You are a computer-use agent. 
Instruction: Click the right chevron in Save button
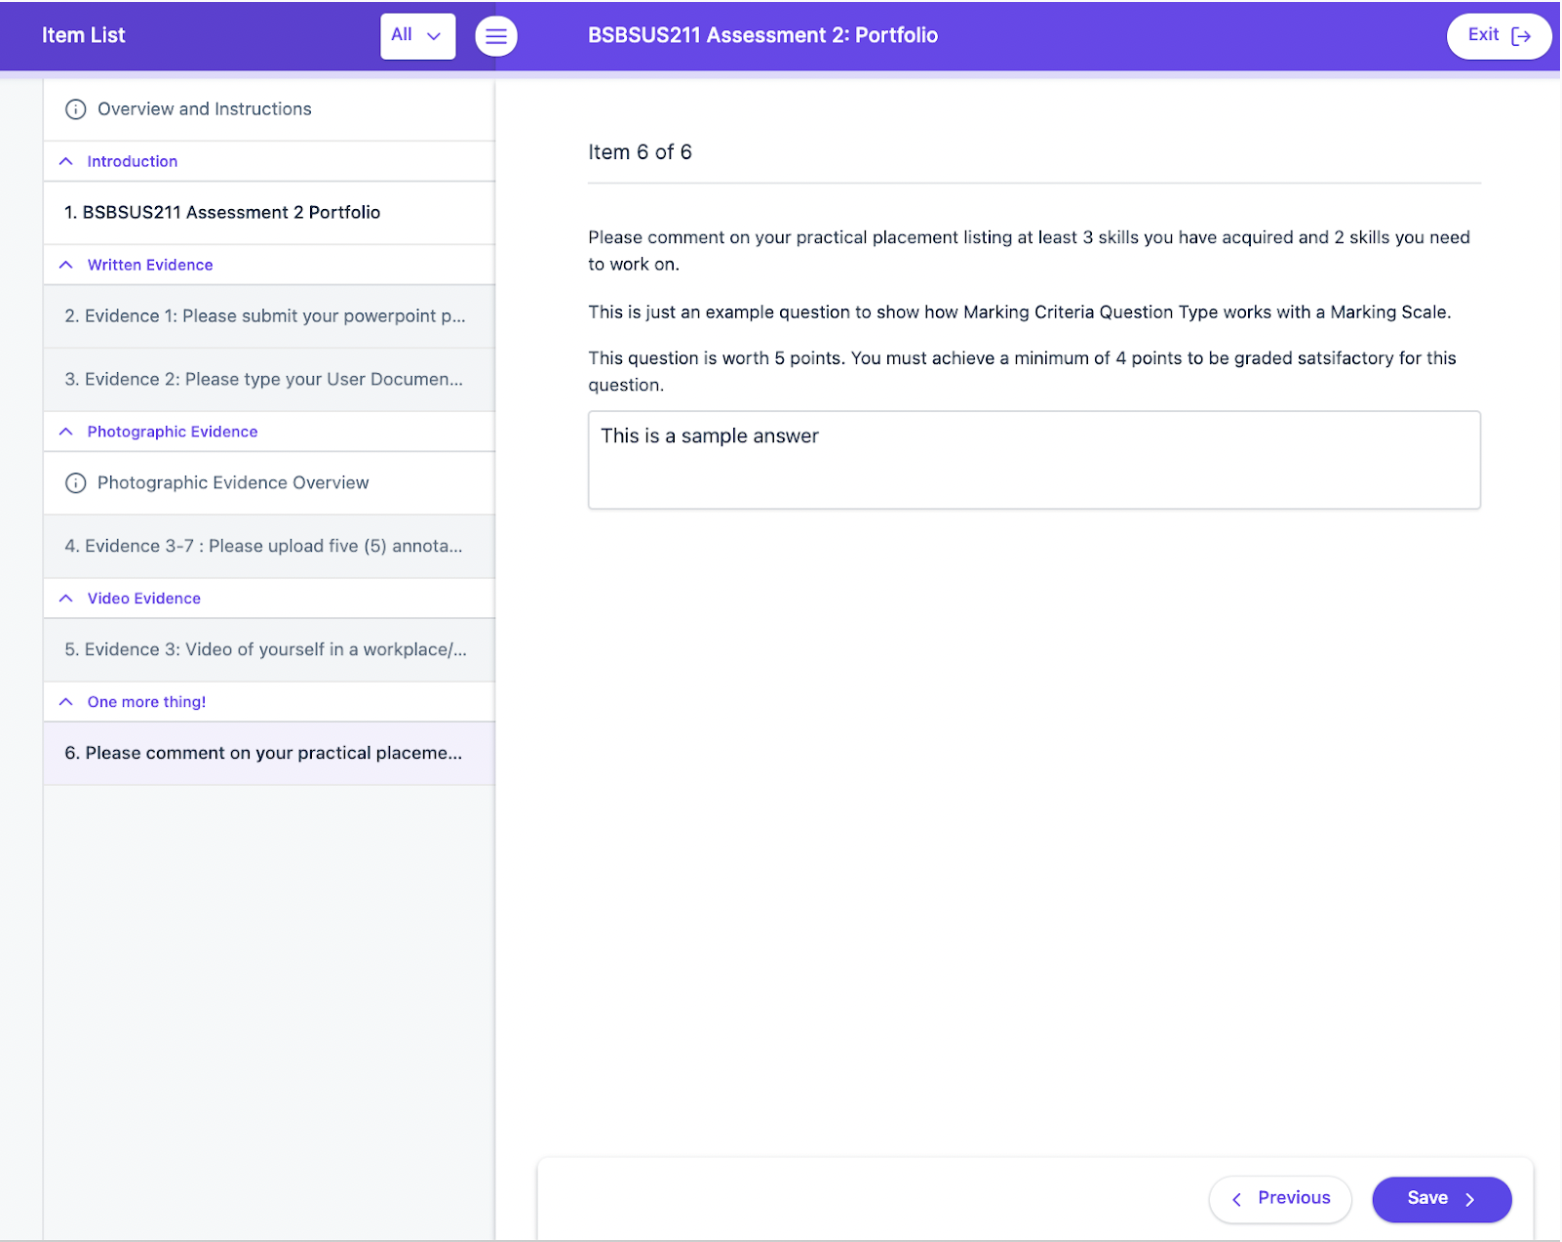[x=1470, y=1199]
